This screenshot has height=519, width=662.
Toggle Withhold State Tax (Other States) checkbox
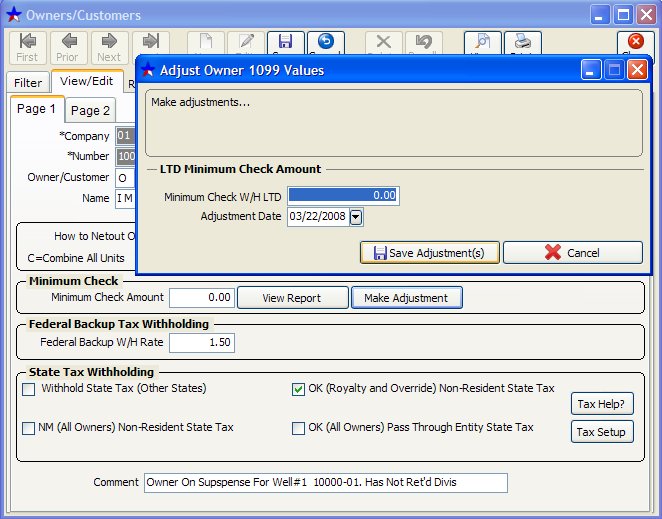click(x=29, y=389)
